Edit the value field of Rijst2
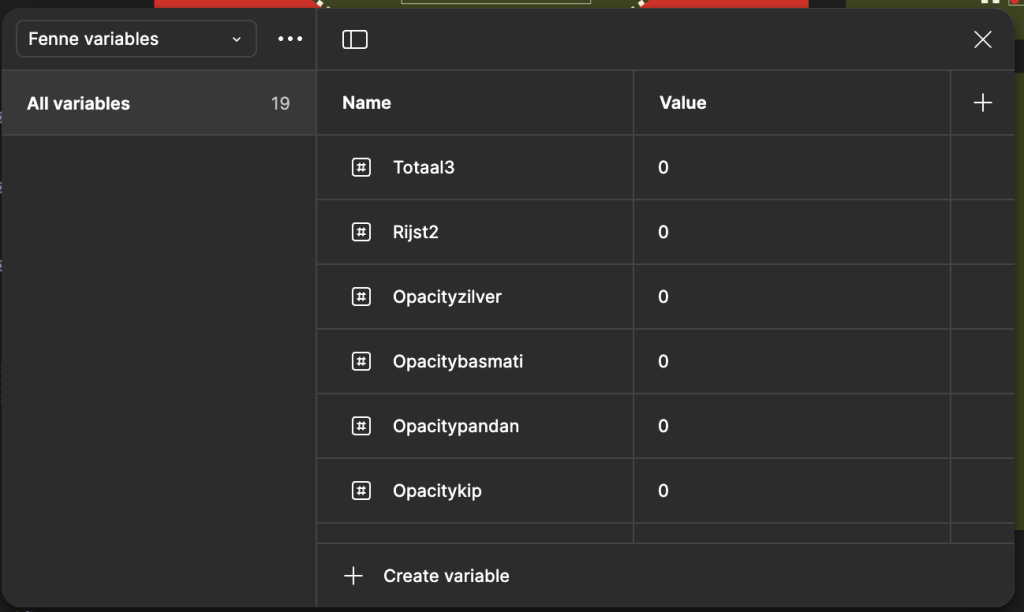The width and height of the screenshot is (1024, 612). point(790,232)
